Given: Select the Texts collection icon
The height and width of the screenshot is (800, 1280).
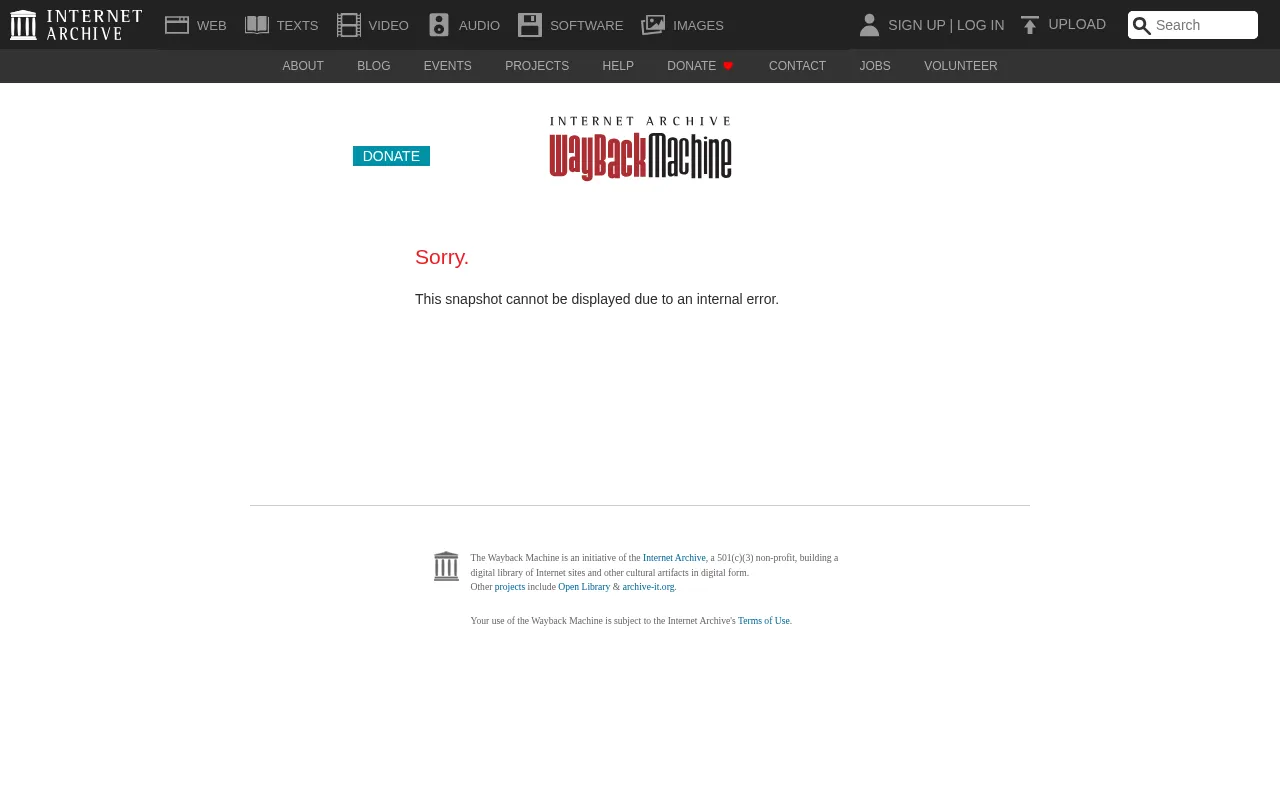Looking at the screenshot, I should pos(257,25).
